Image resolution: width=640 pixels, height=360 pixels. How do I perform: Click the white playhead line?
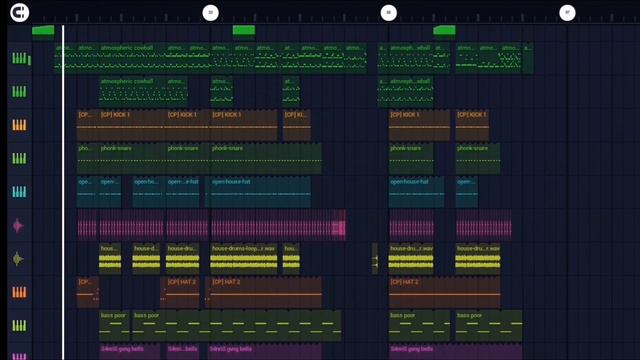coord(63,192)
